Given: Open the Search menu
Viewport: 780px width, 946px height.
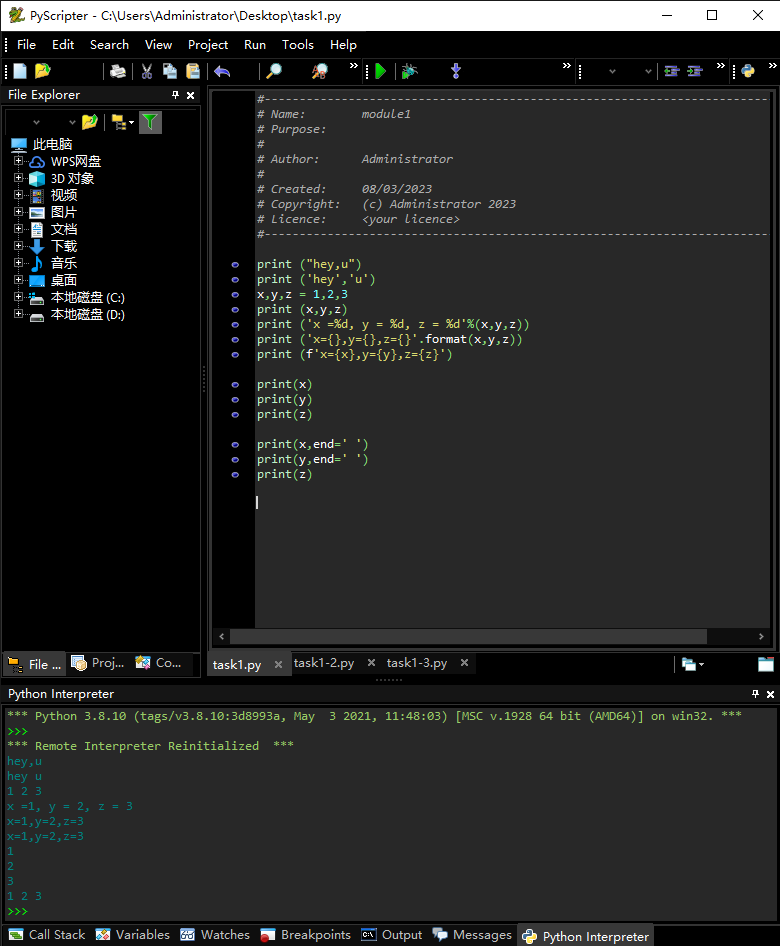Looking at the screenshot, I should (109, 45).
